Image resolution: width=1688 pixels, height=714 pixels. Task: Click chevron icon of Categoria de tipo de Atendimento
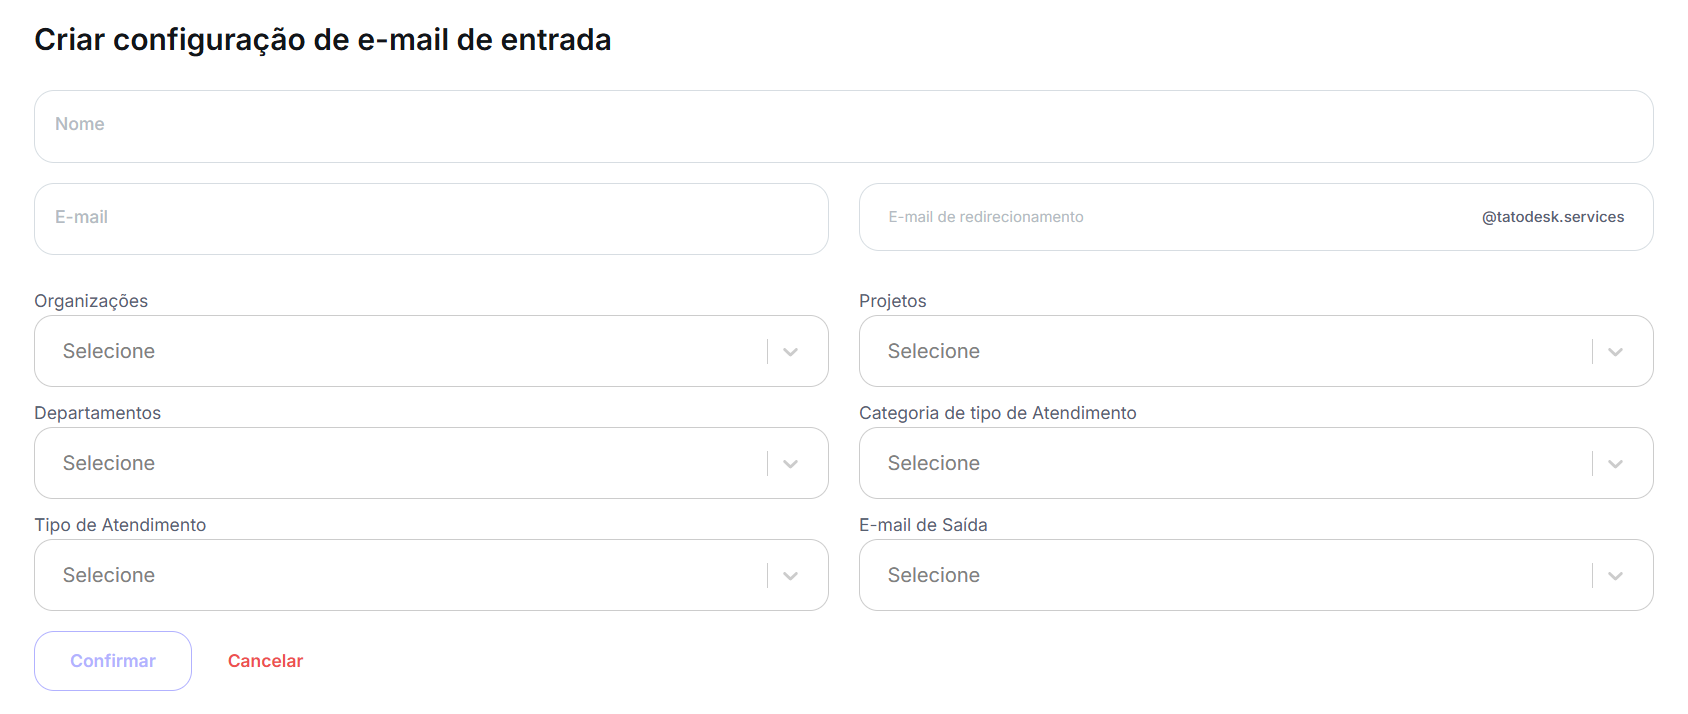click(x=1615, y=464)
